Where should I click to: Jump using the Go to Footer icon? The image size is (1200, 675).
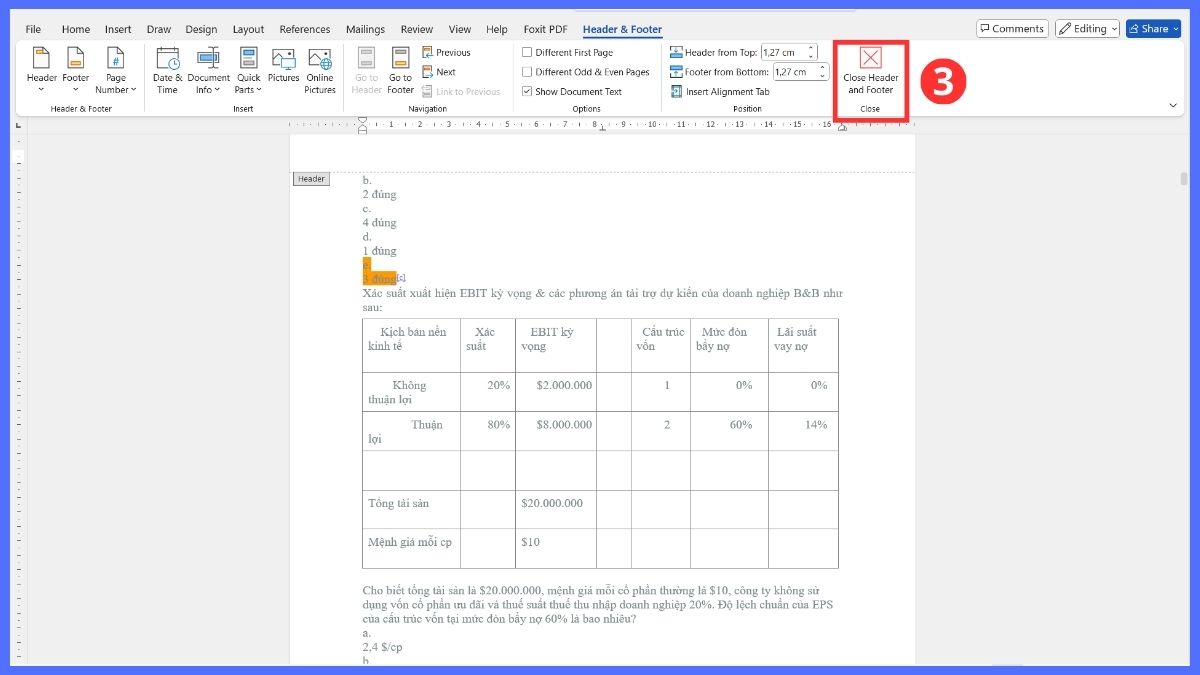[x=400, y=70]
